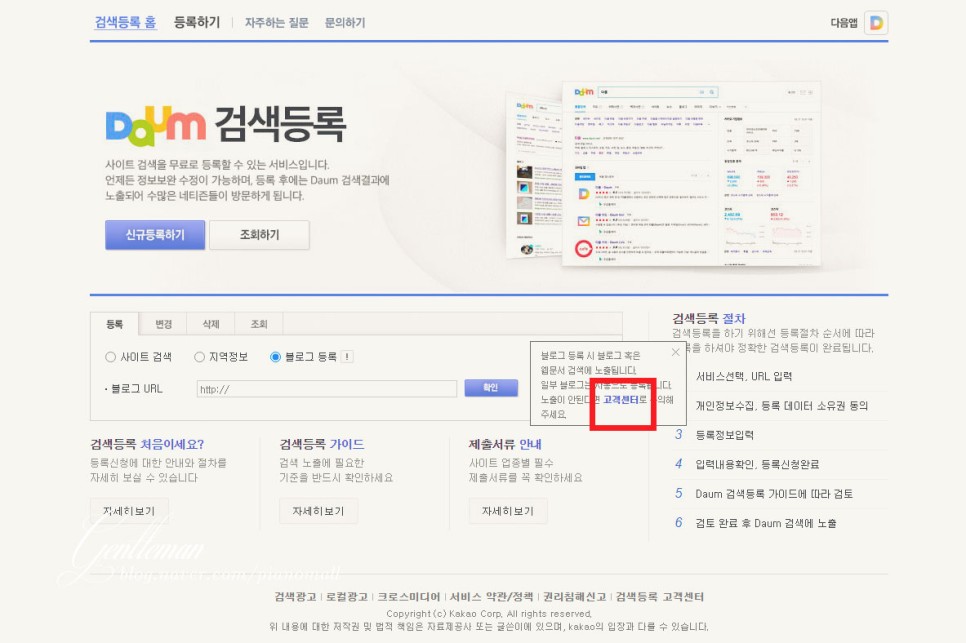Screen dimensions: 966x643
Task: Click 자세히보기 under 검색등록 가이드
Action: pyautogui.click(x=318, y=511)
